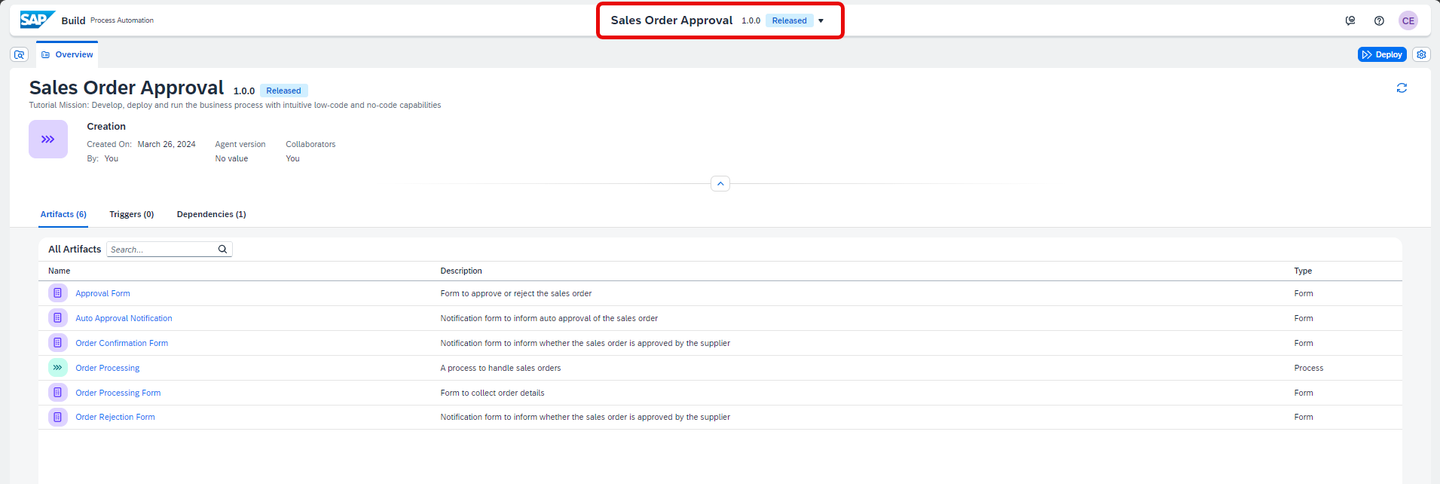Click the Order Processing process icon
Viewport: 1440px width, 484px height.
pos(58,368)
